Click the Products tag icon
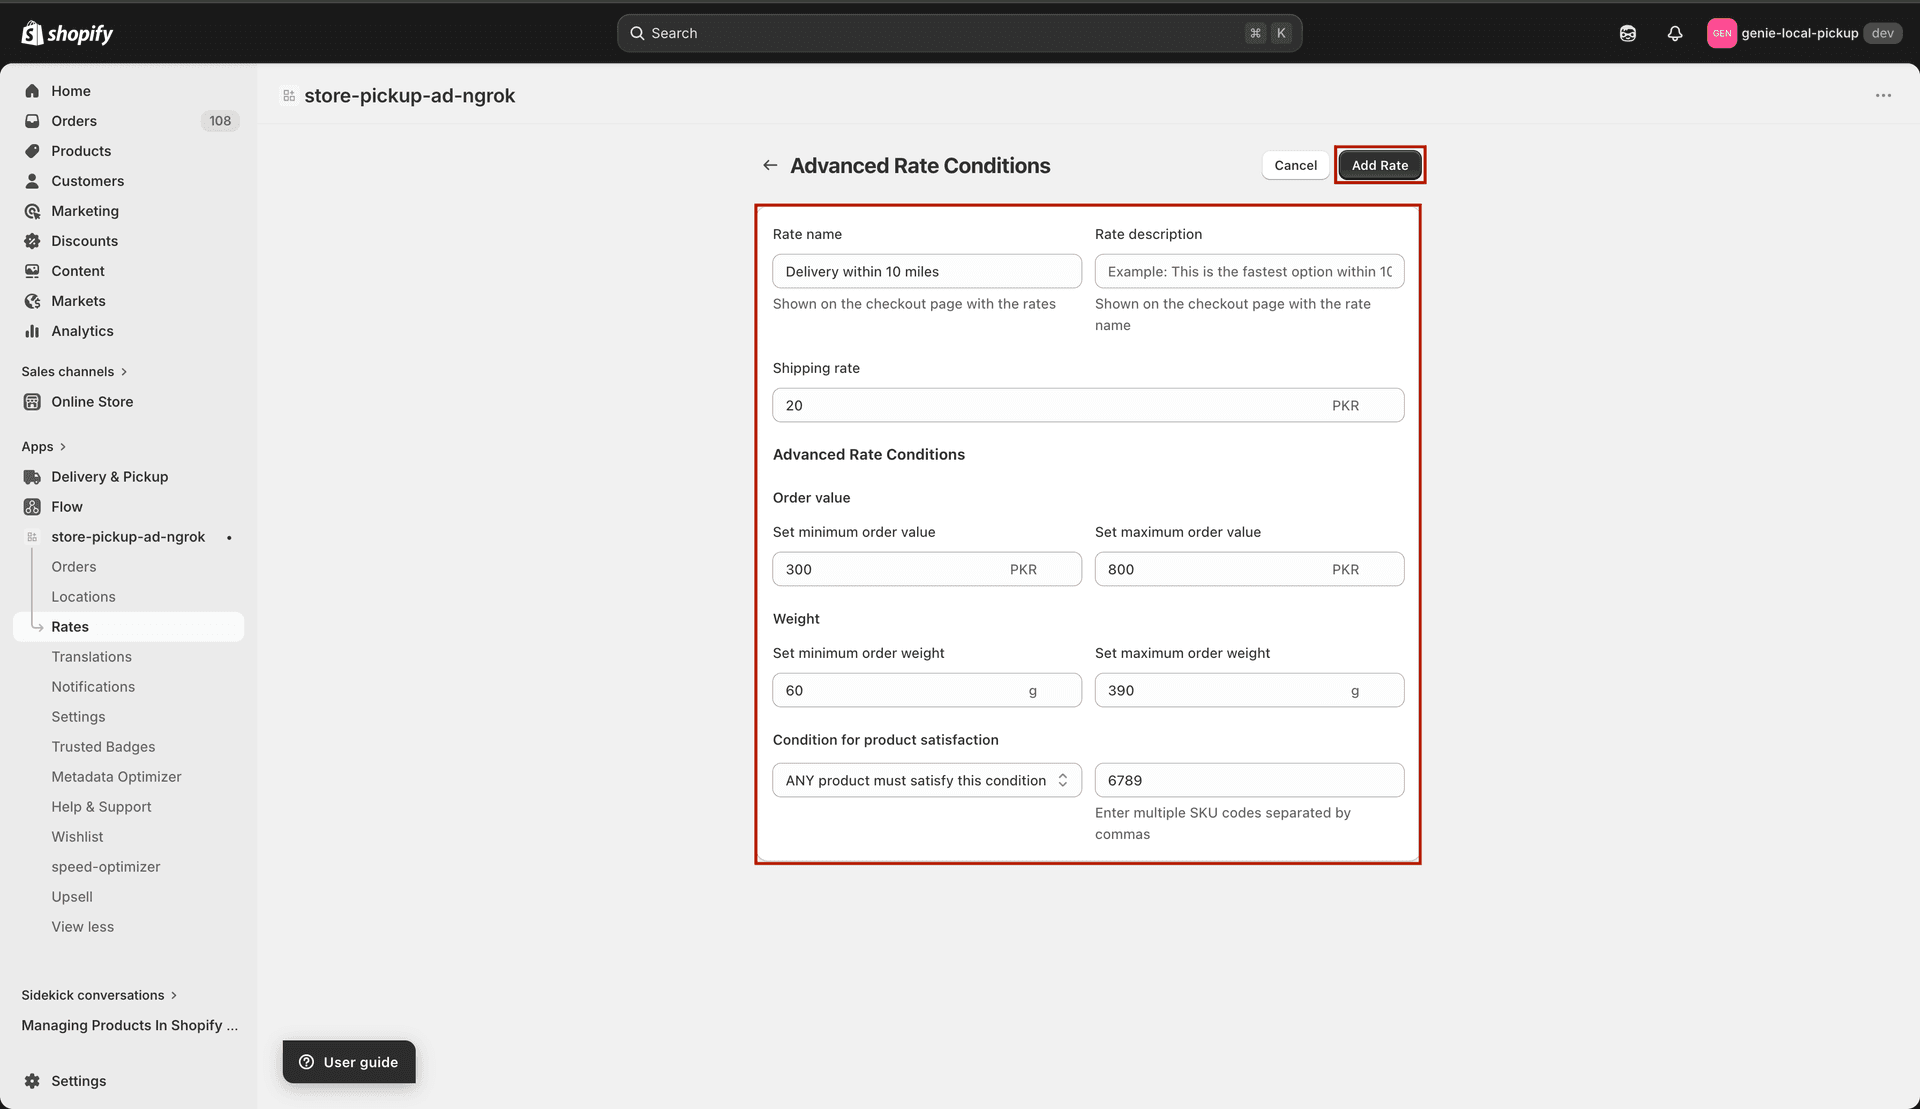Viewport: 1920px width, 1109px height. [x=32, y=151]
